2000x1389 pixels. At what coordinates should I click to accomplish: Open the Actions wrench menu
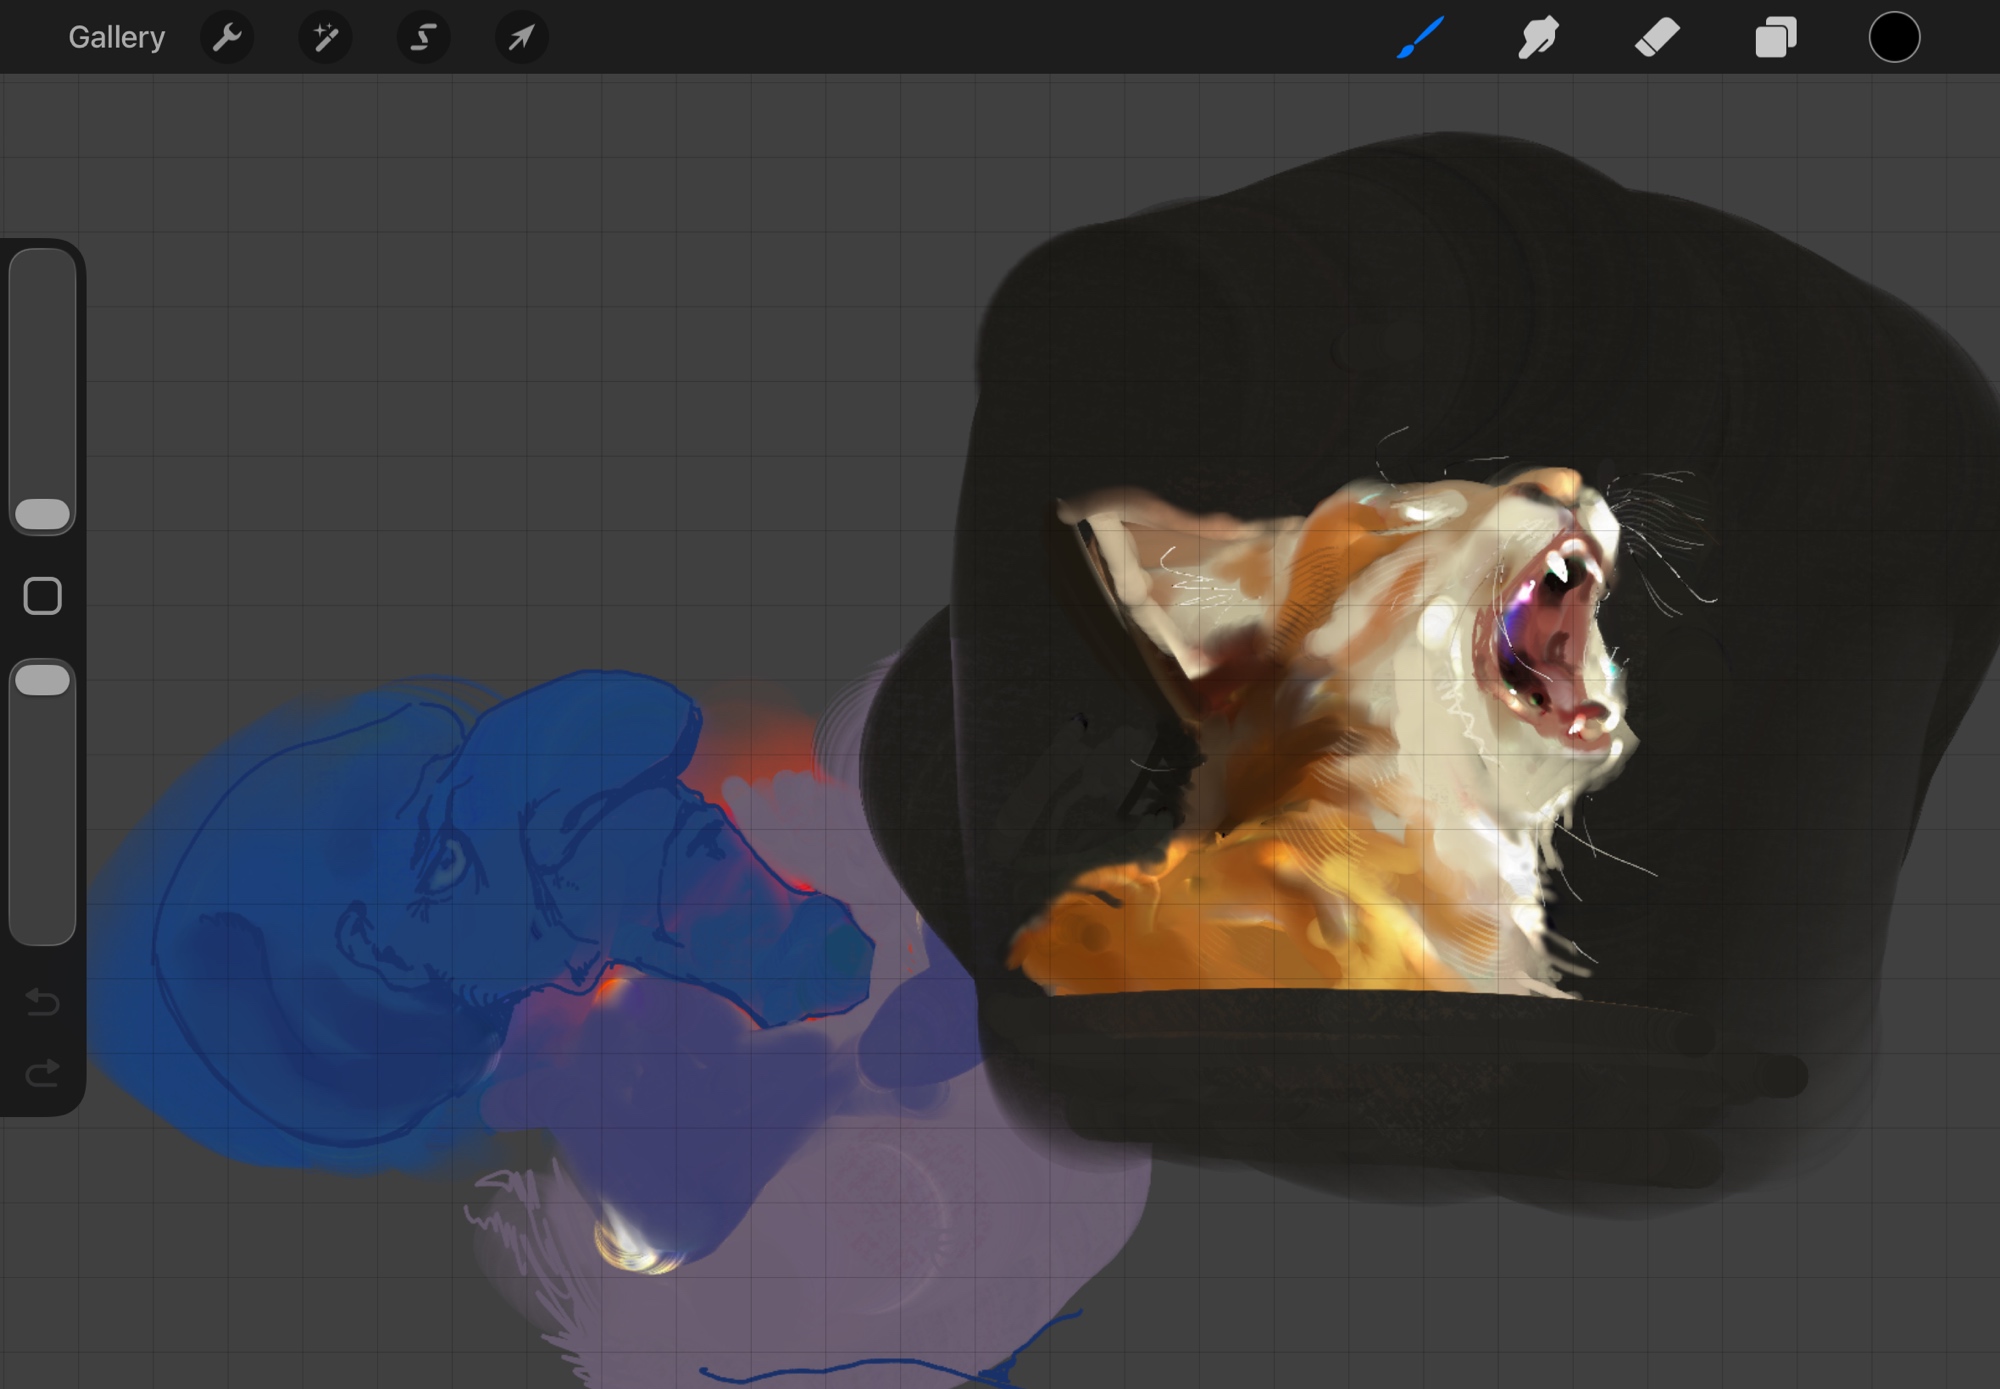pyautogui.click(x=227, y=38)
